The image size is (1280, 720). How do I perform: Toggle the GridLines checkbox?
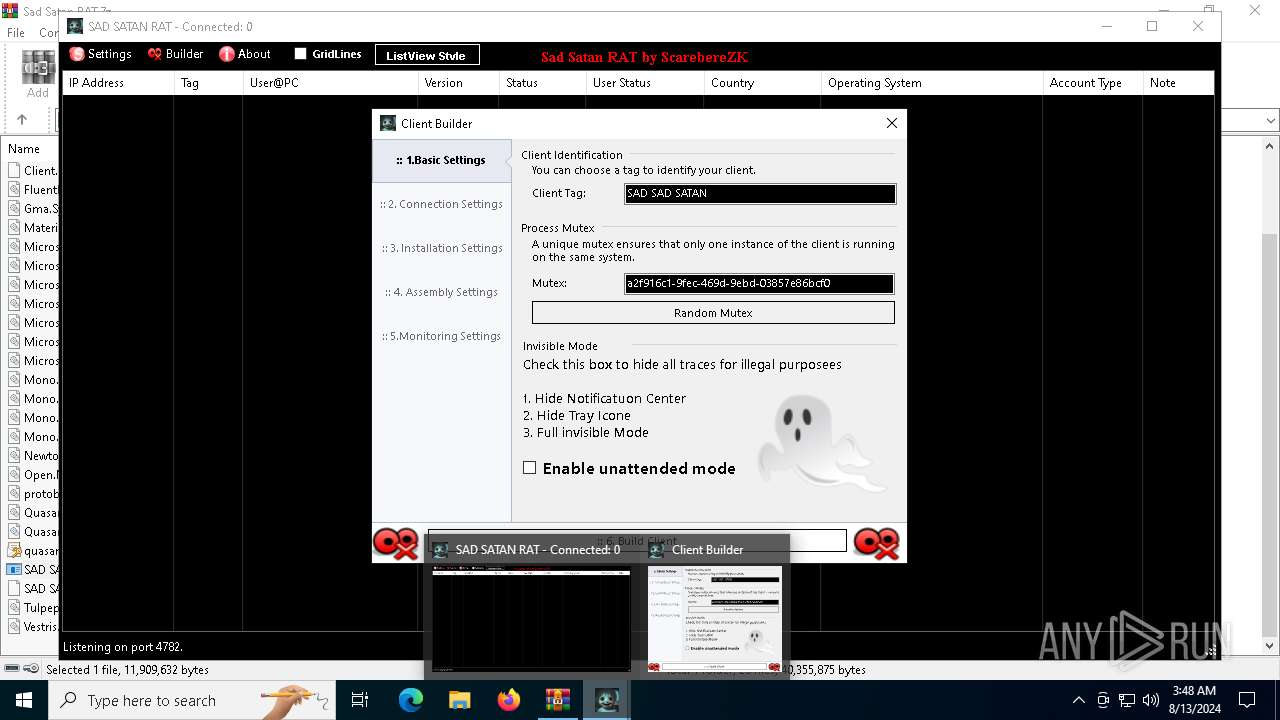tap(300, 54)
